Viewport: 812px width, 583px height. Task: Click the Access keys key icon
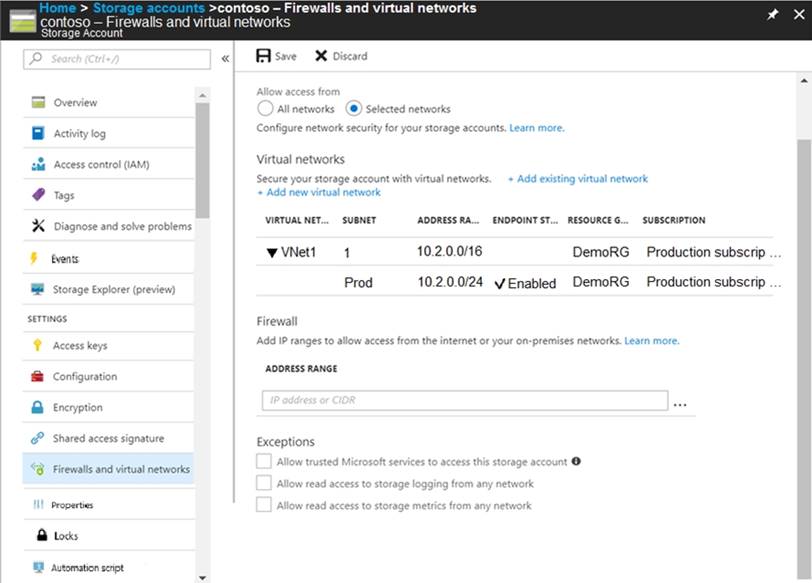(37, 345)
